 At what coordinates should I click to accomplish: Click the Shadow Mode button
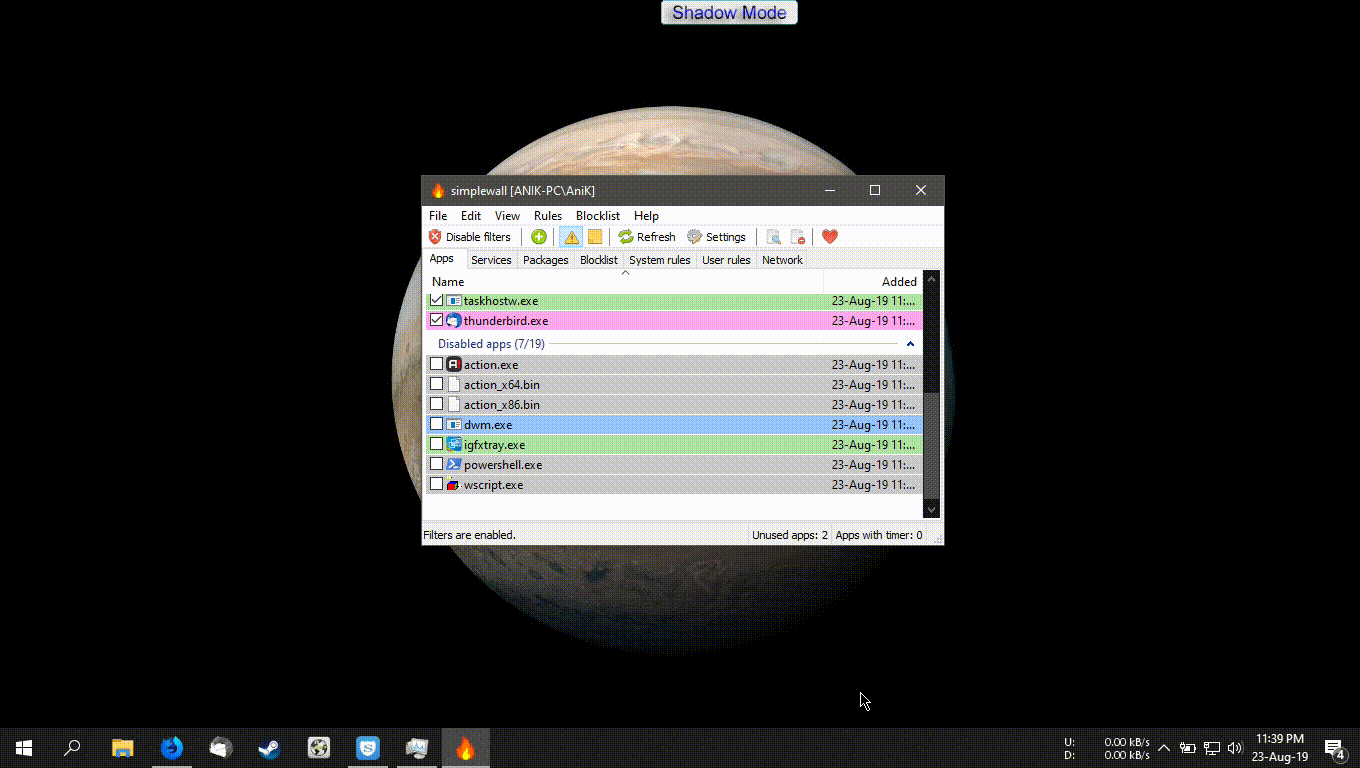click(x=729, y=13)
